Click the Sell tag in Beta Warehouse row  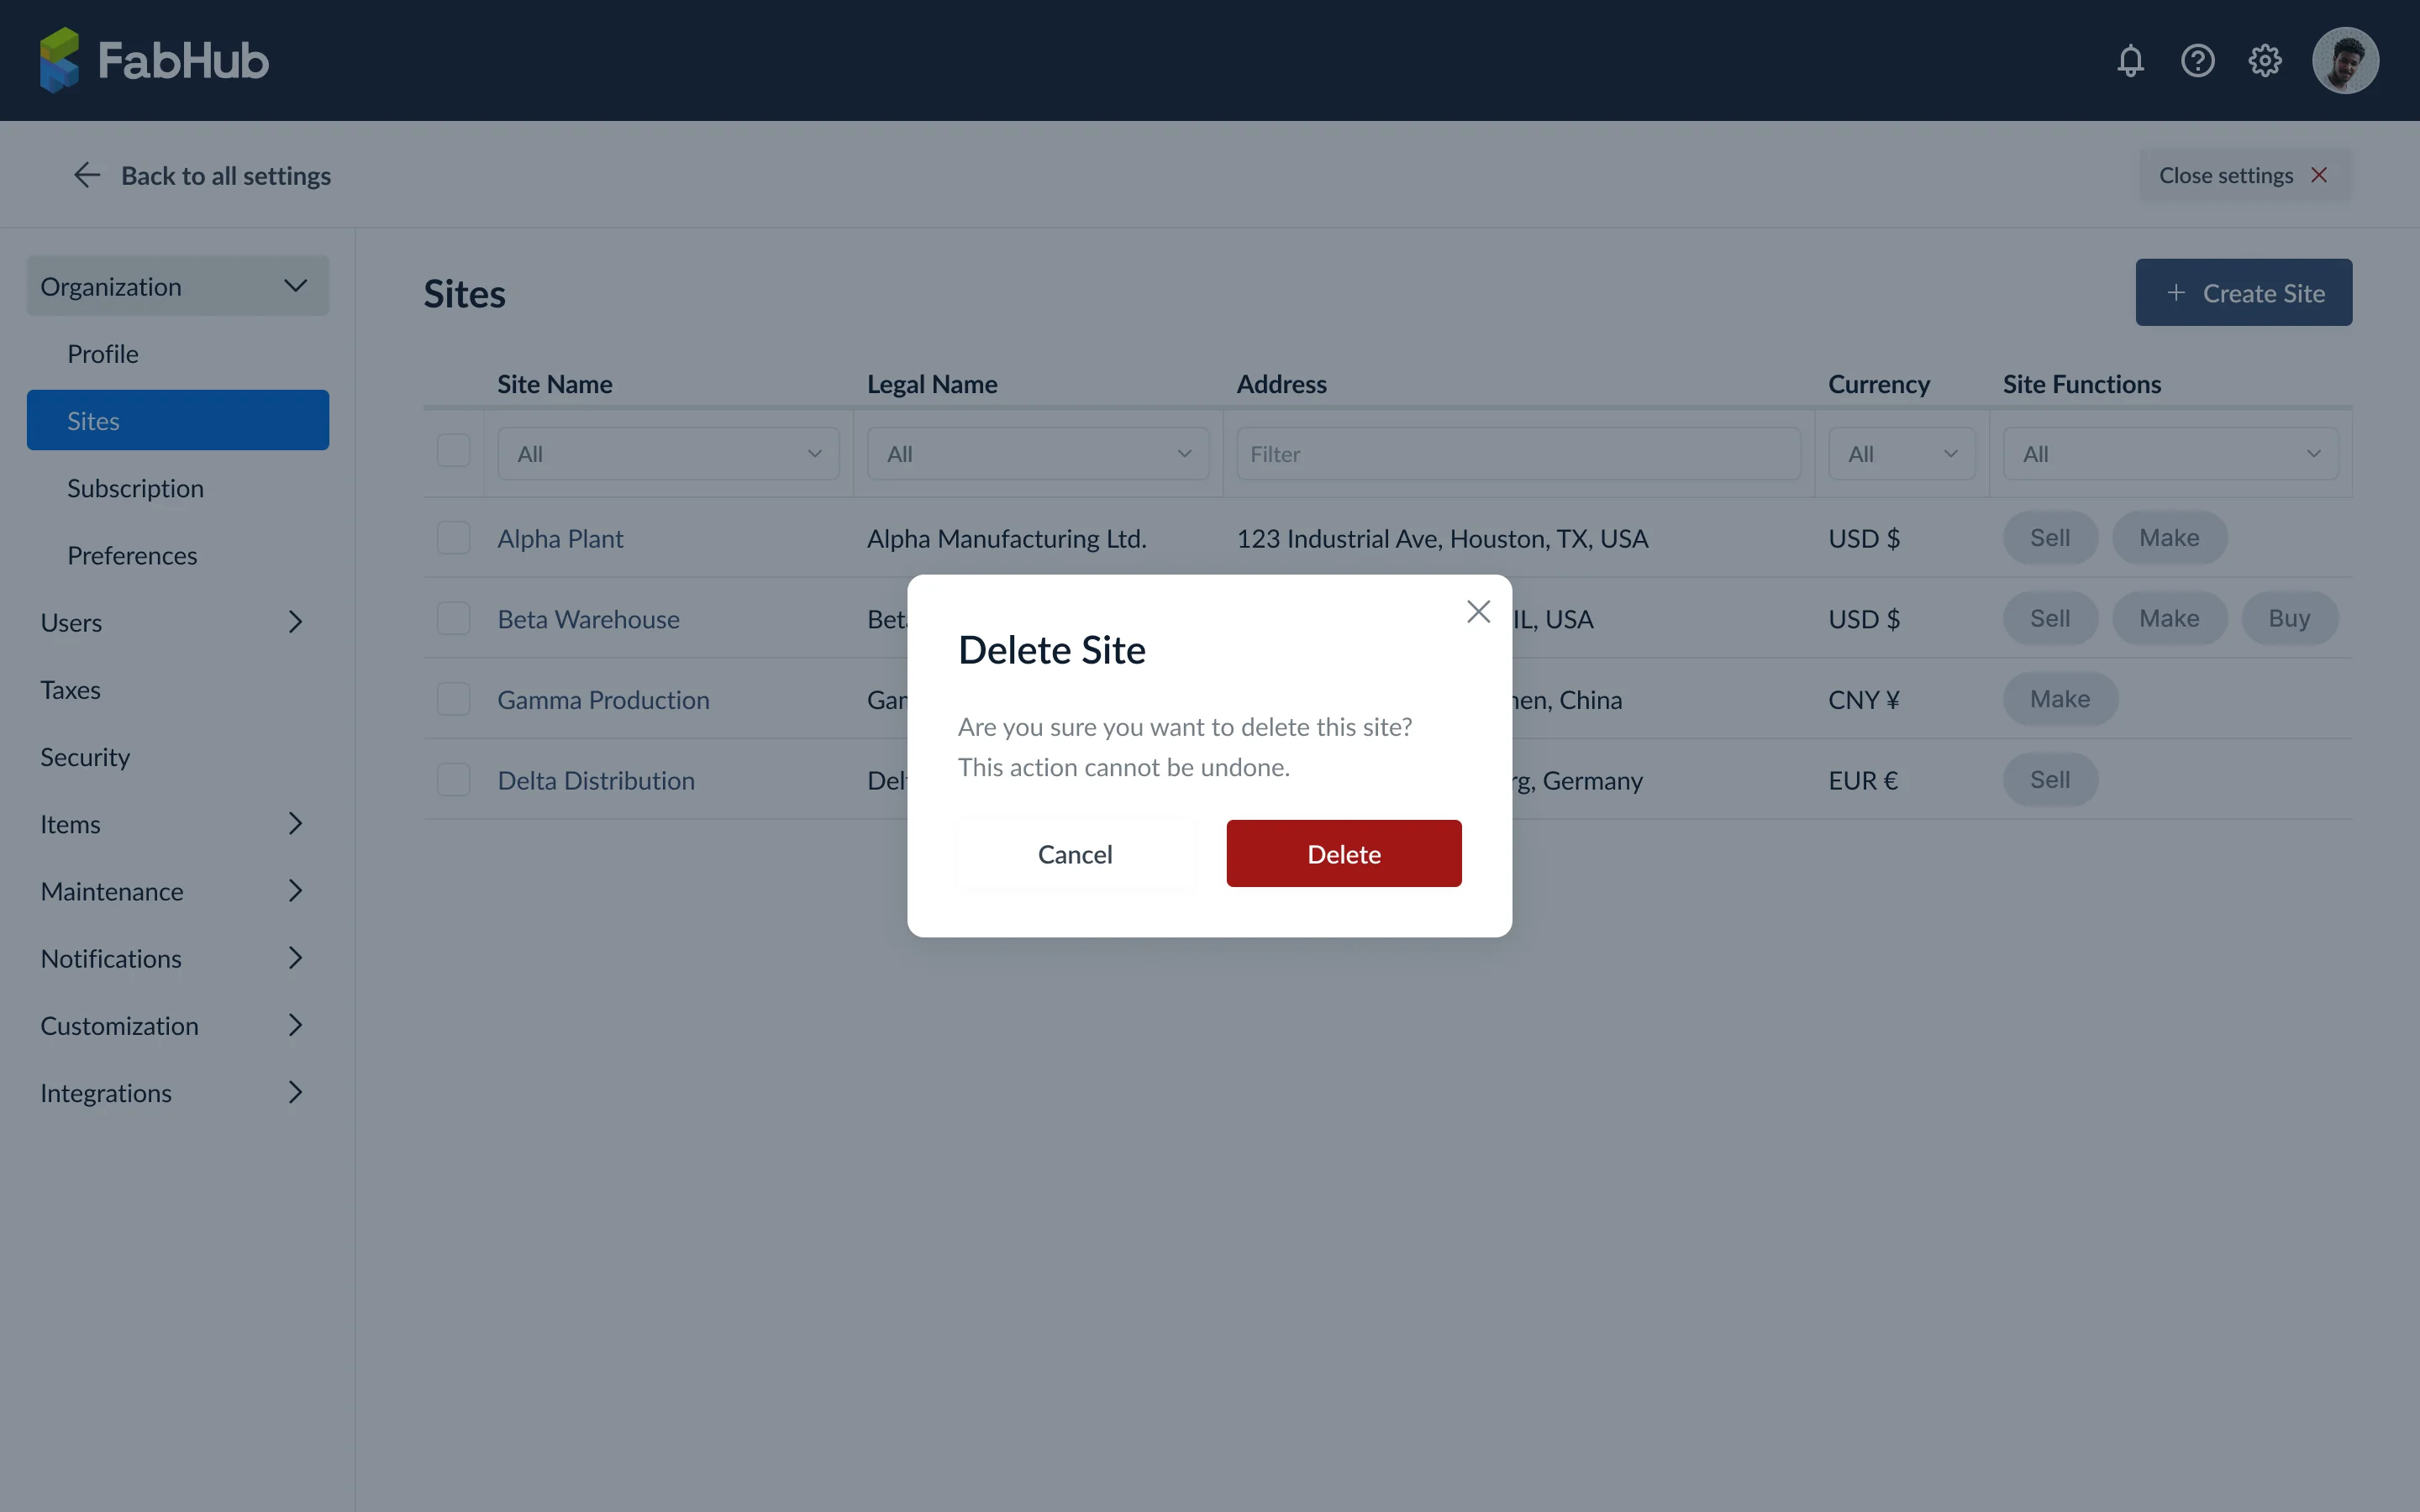(x=2050, y=618)
